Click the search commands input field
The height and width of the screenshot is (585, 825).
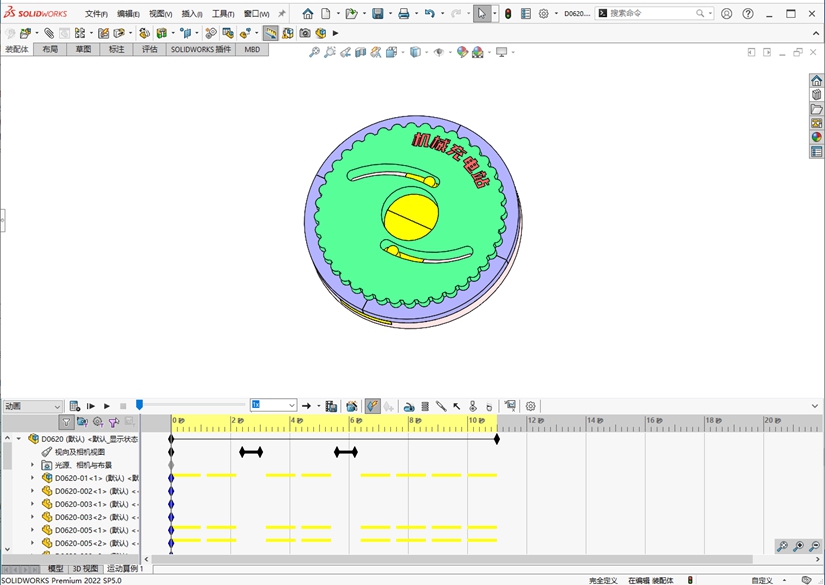[x=650, y=14]
